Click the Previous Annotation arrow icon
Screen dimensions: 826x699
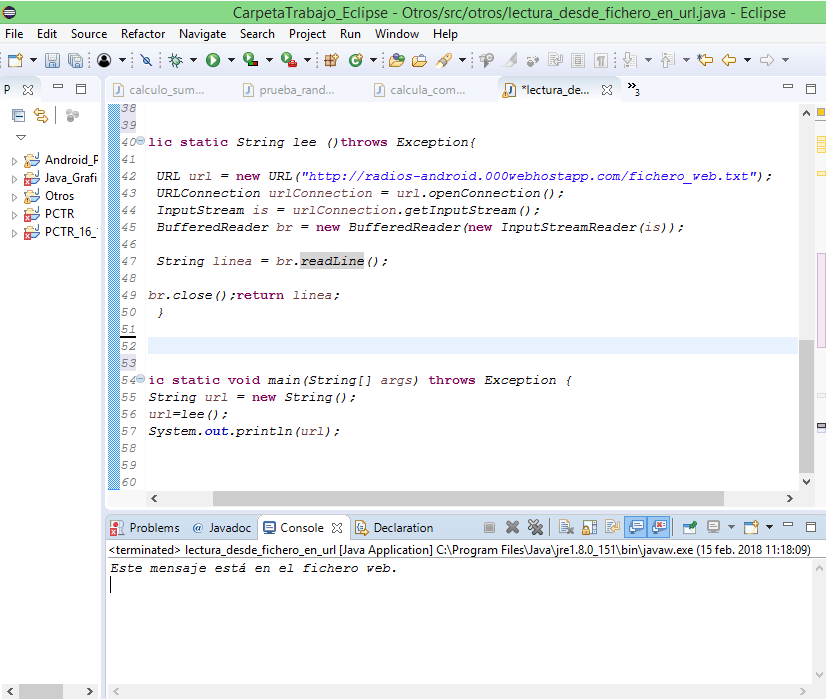click(667, 60)
